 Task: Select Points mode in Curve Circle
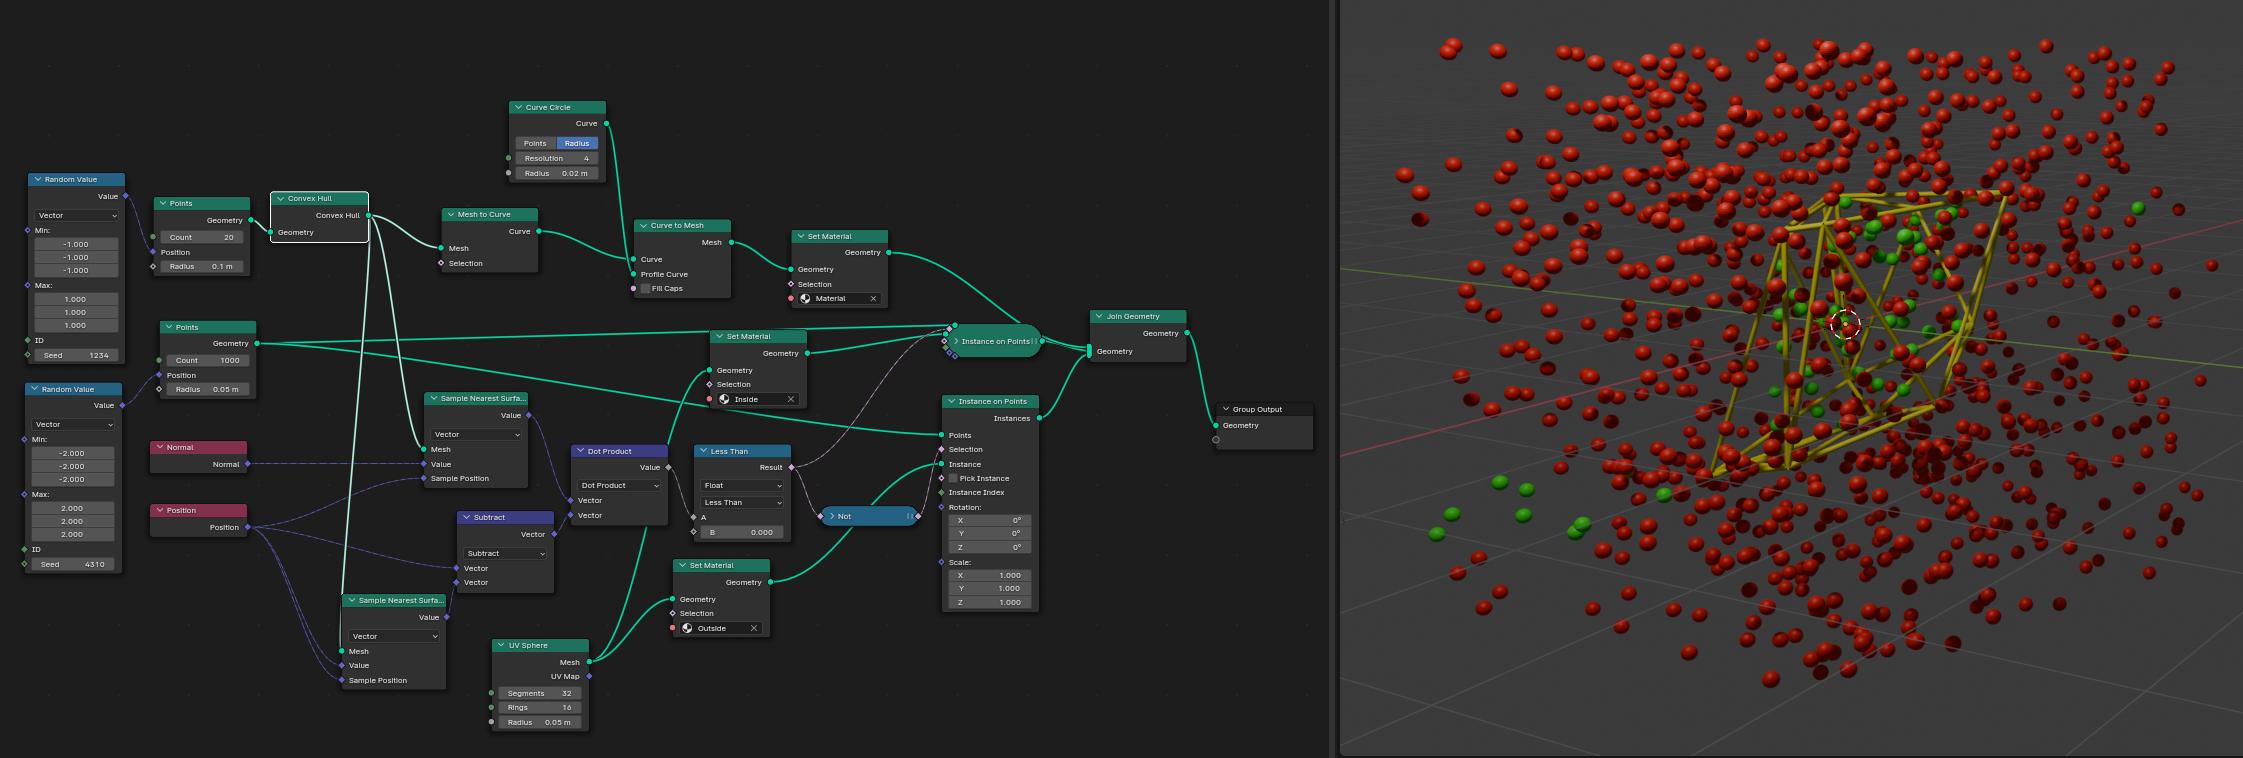[535, 143]
